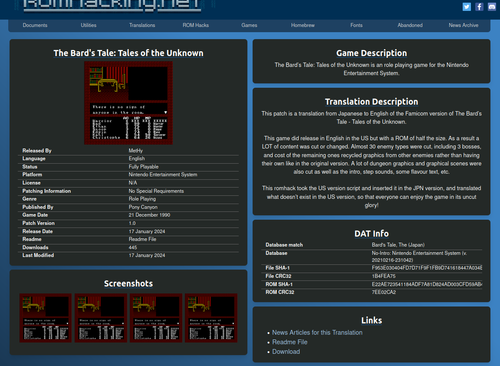Screen dimensions: 500x366
Task: Click the 'Release Date' row label
Action: point(37,231)
